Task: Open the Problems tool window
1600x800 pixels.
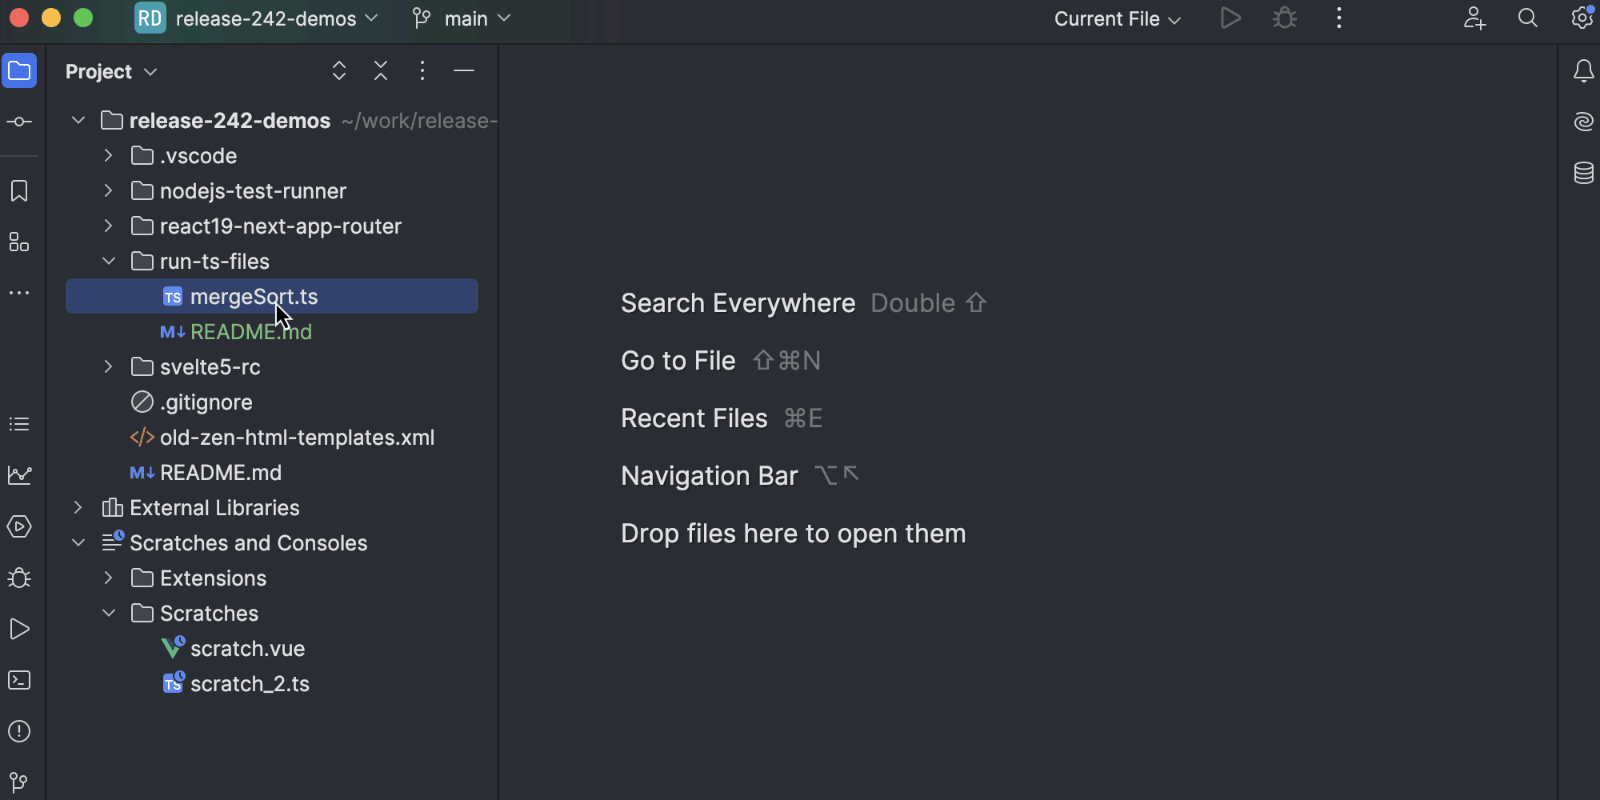Action: point(19,731)
